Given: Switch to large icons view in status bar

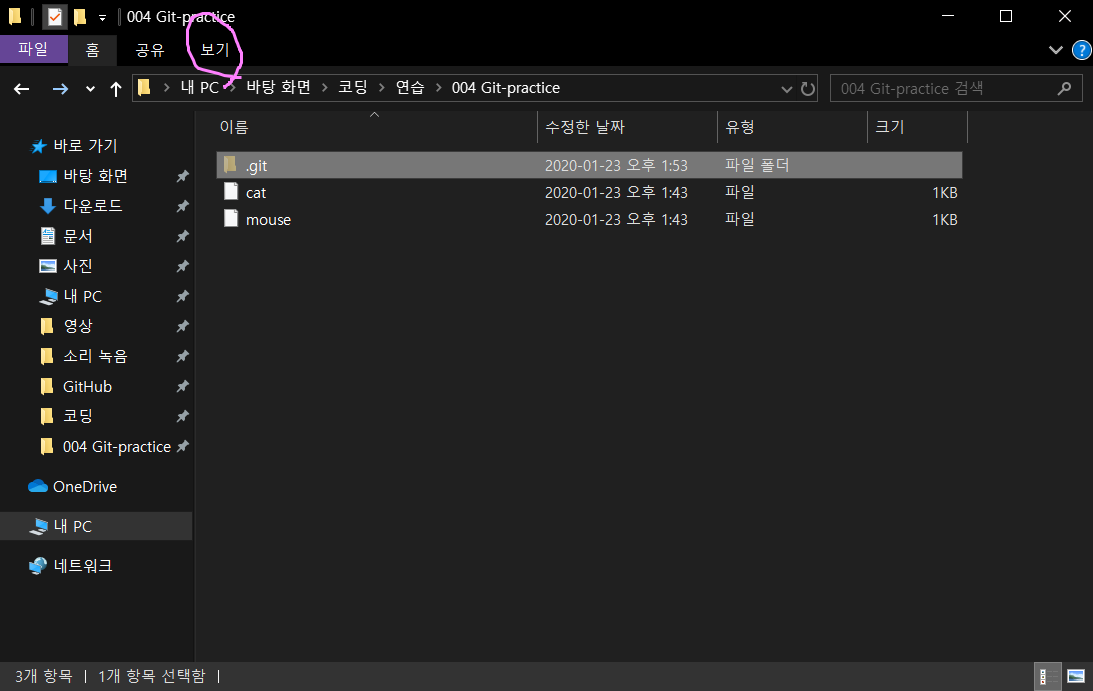Looking at the screenshot, I should (1076, 676).
